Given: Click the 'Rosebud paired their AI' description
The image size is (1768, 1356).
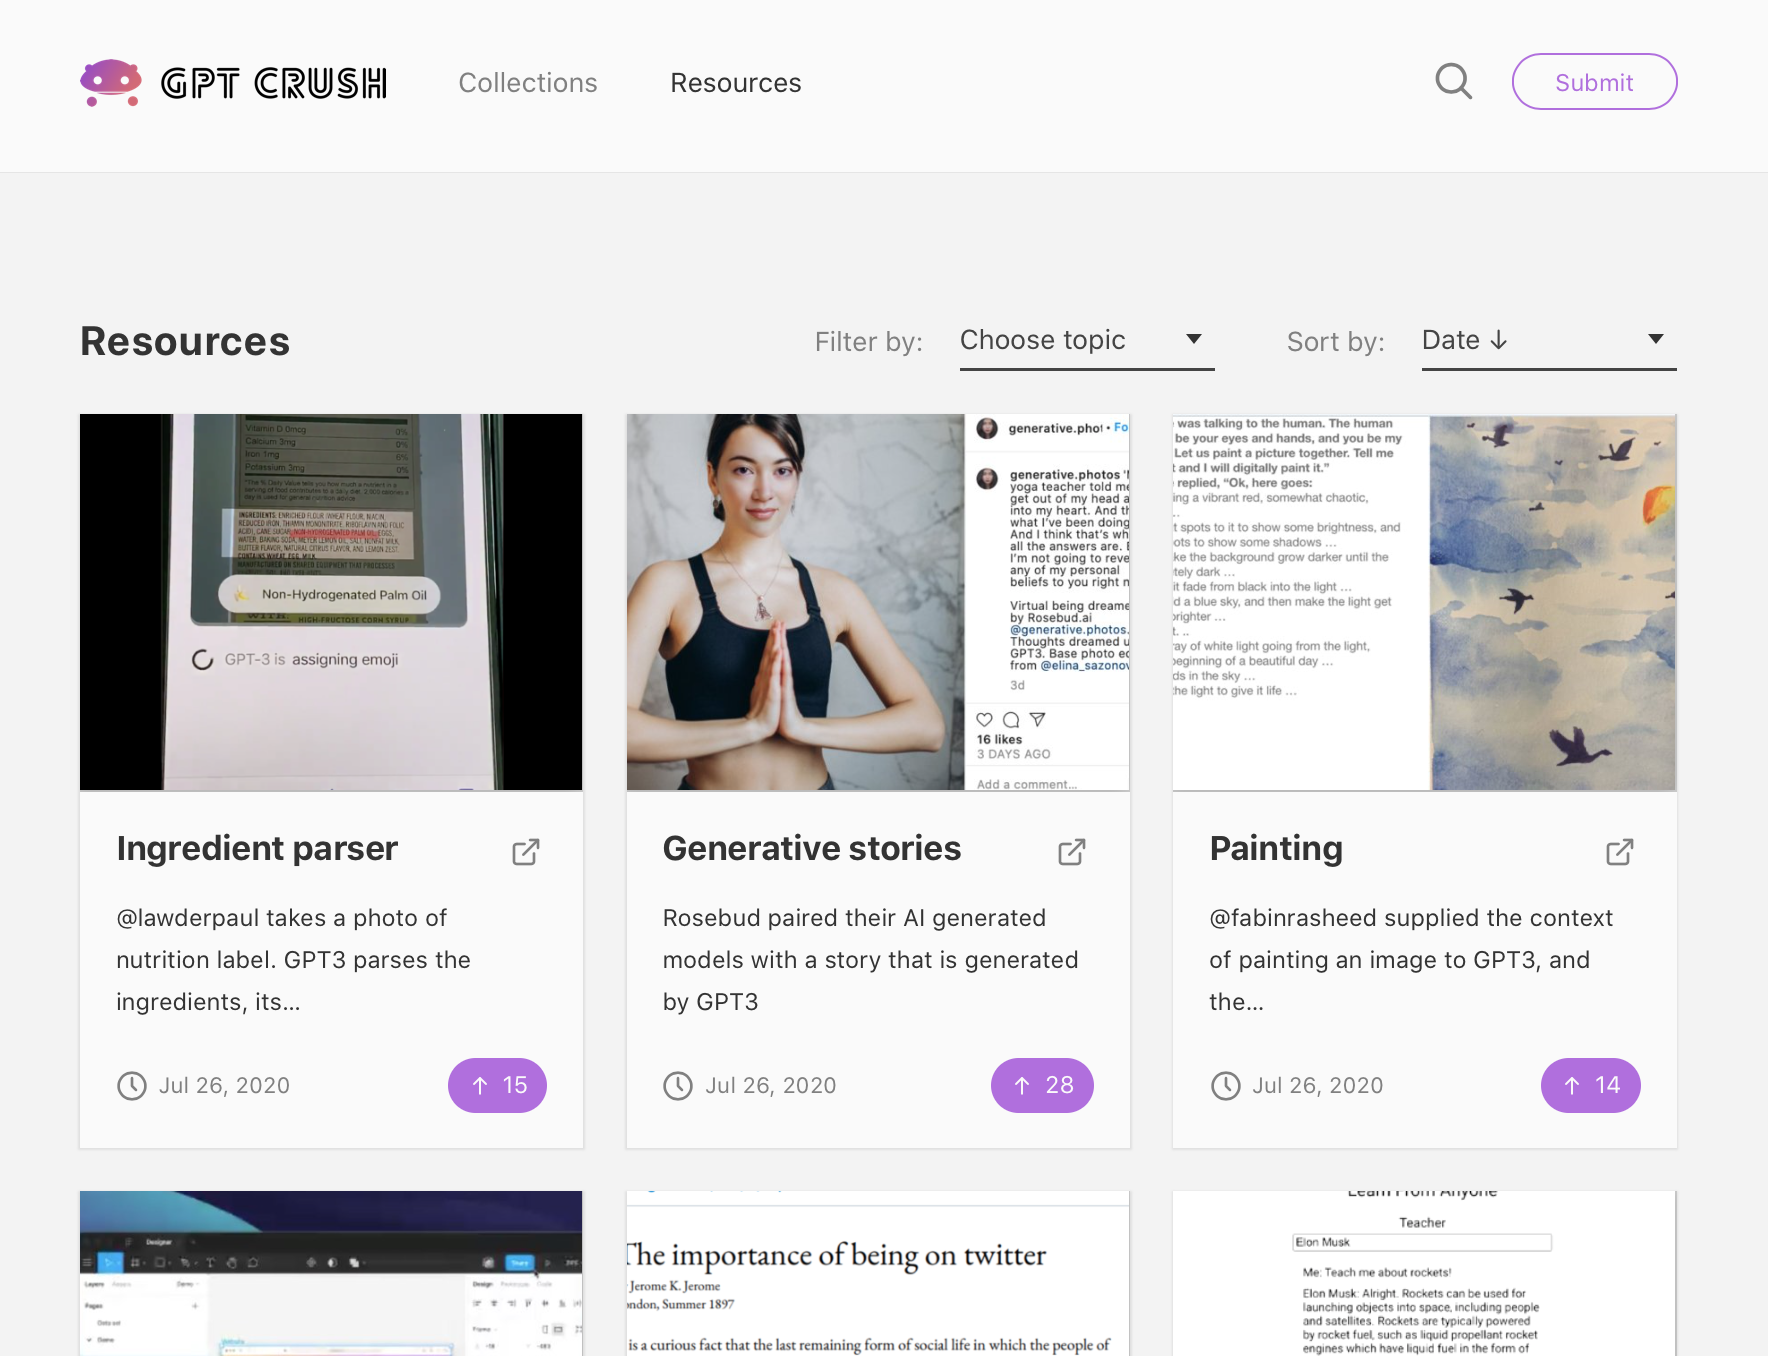Looking at the screenshot, I should coord(870,960).
